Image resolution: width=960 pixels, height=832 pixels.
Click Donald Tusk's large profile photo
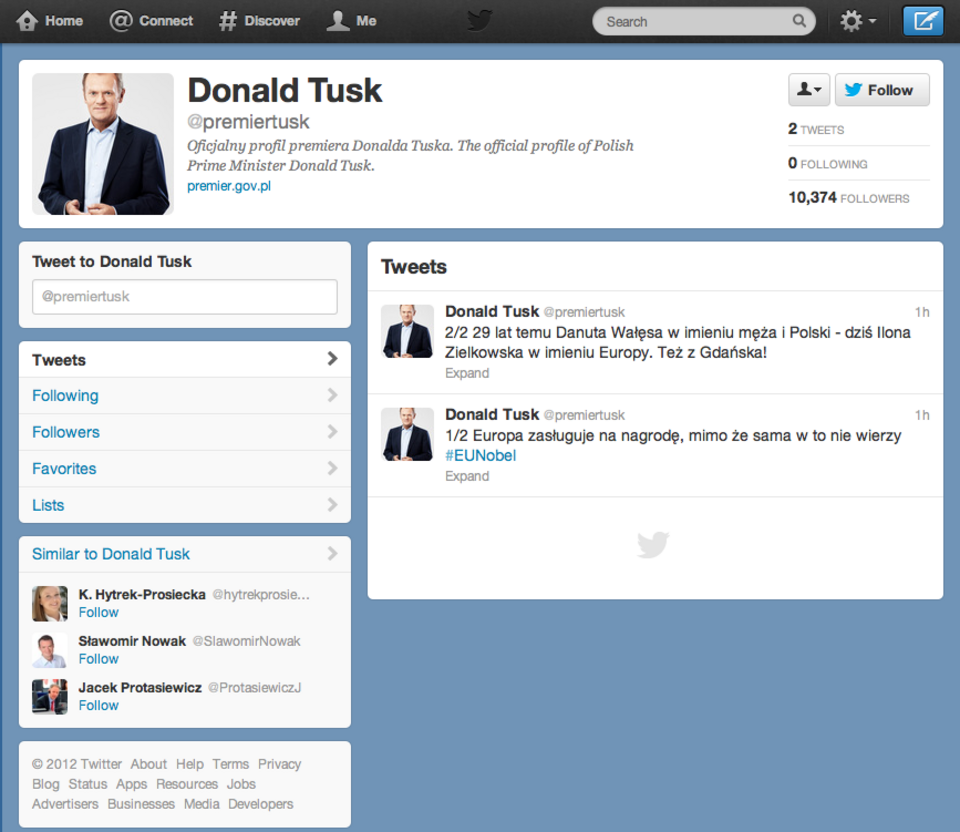point(103,144)
